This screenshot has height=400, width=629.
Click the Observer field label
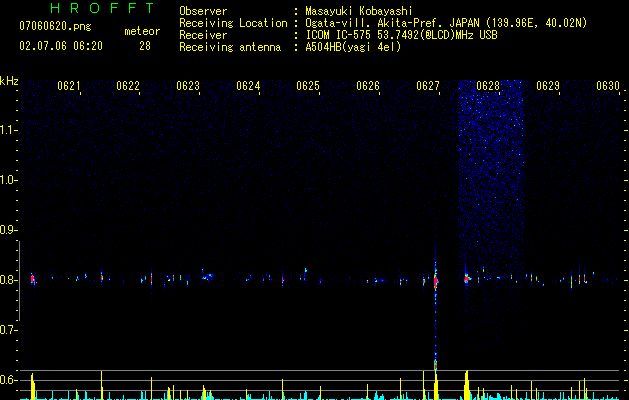pyautogui.click(x=203, y=11)
